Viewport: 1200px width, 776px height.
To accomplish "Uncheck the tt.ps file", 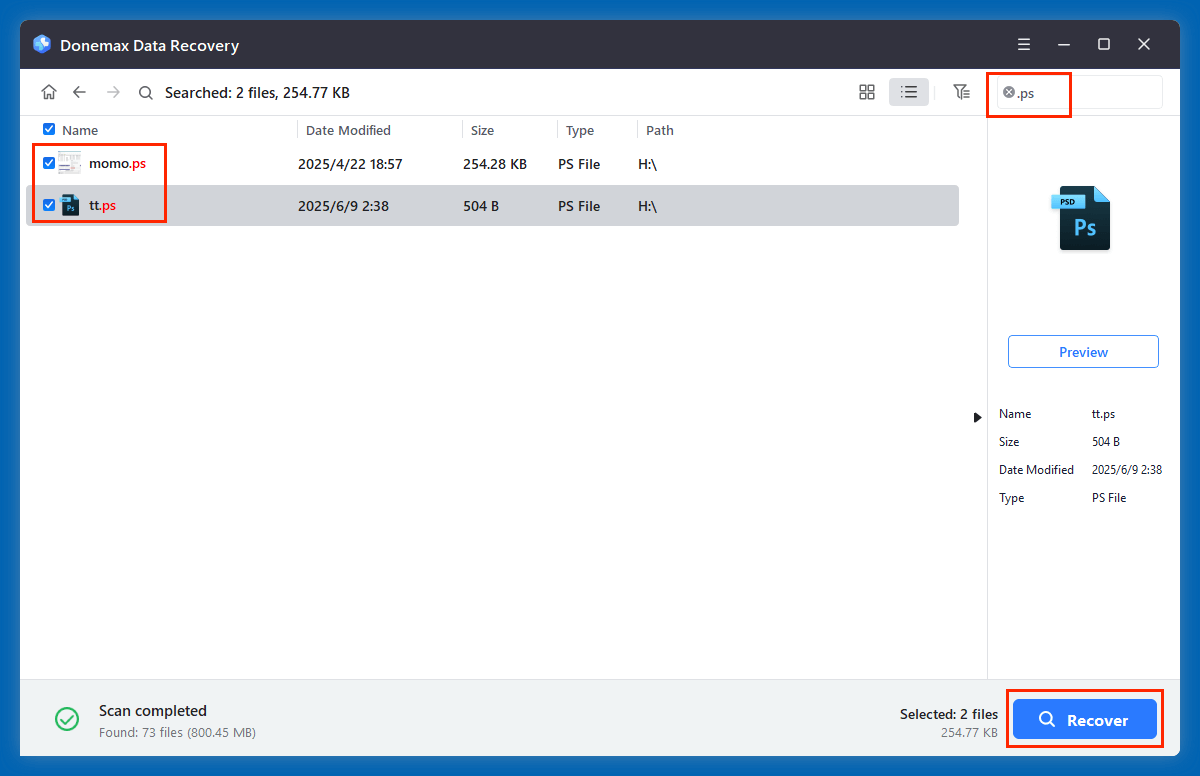I will coord(48,205).
